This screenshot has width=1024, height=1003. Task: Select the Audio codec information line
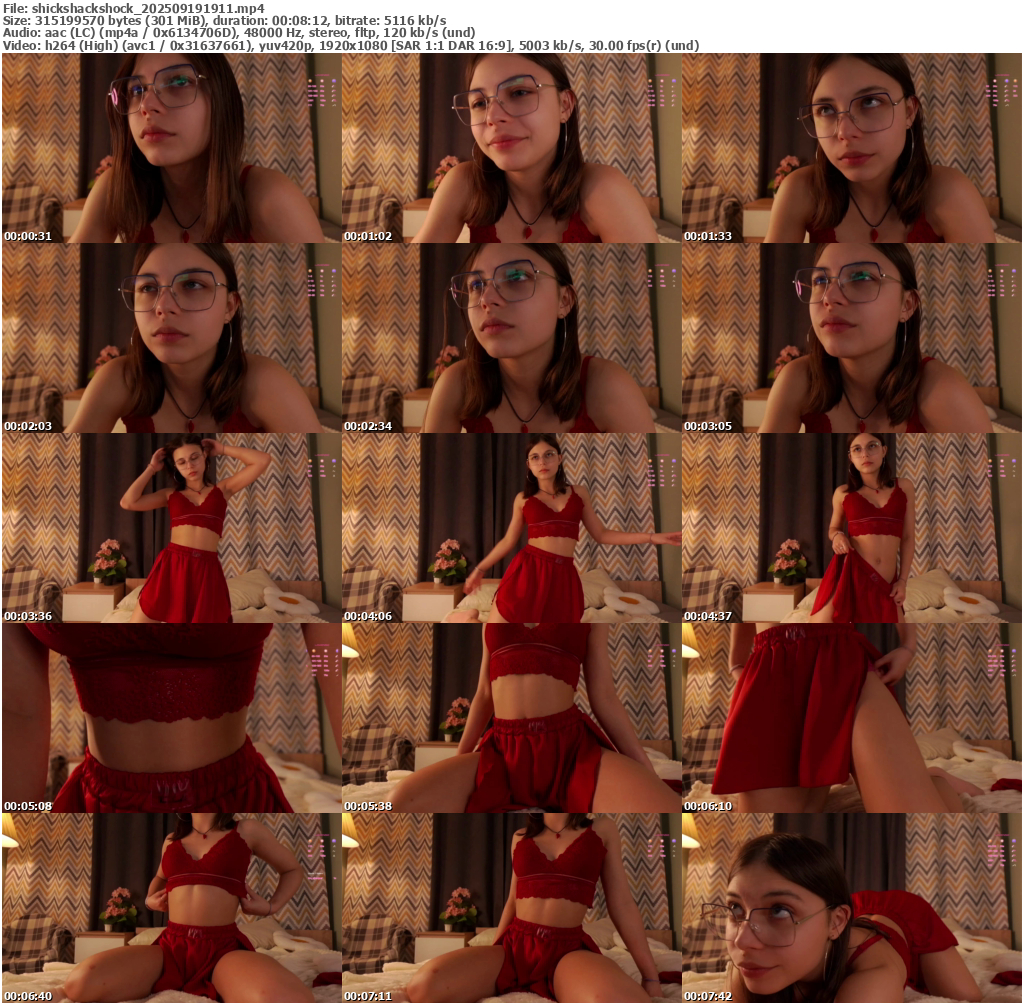tap(240, 32)
